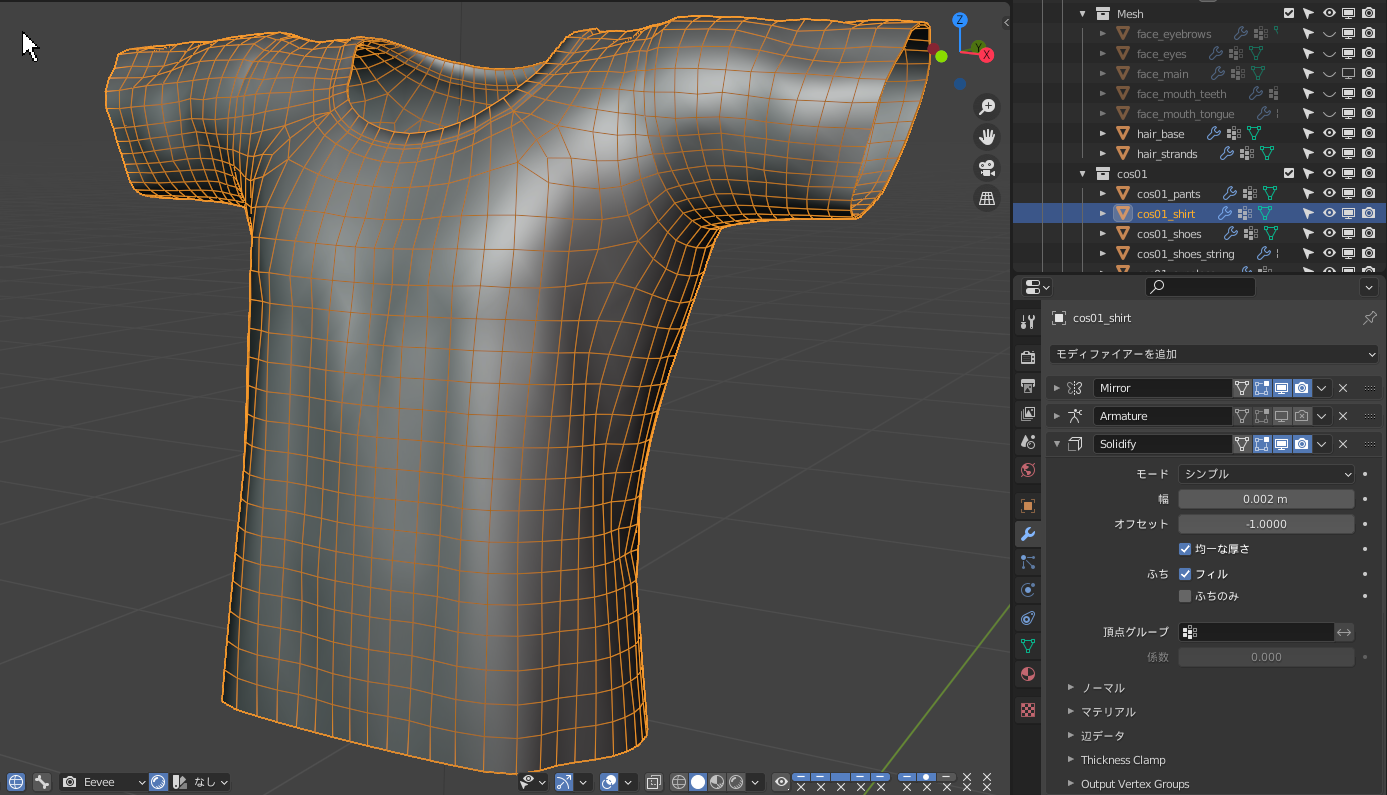
Task: Select cos01_pants in the outliner
Action: point(1168,194)
